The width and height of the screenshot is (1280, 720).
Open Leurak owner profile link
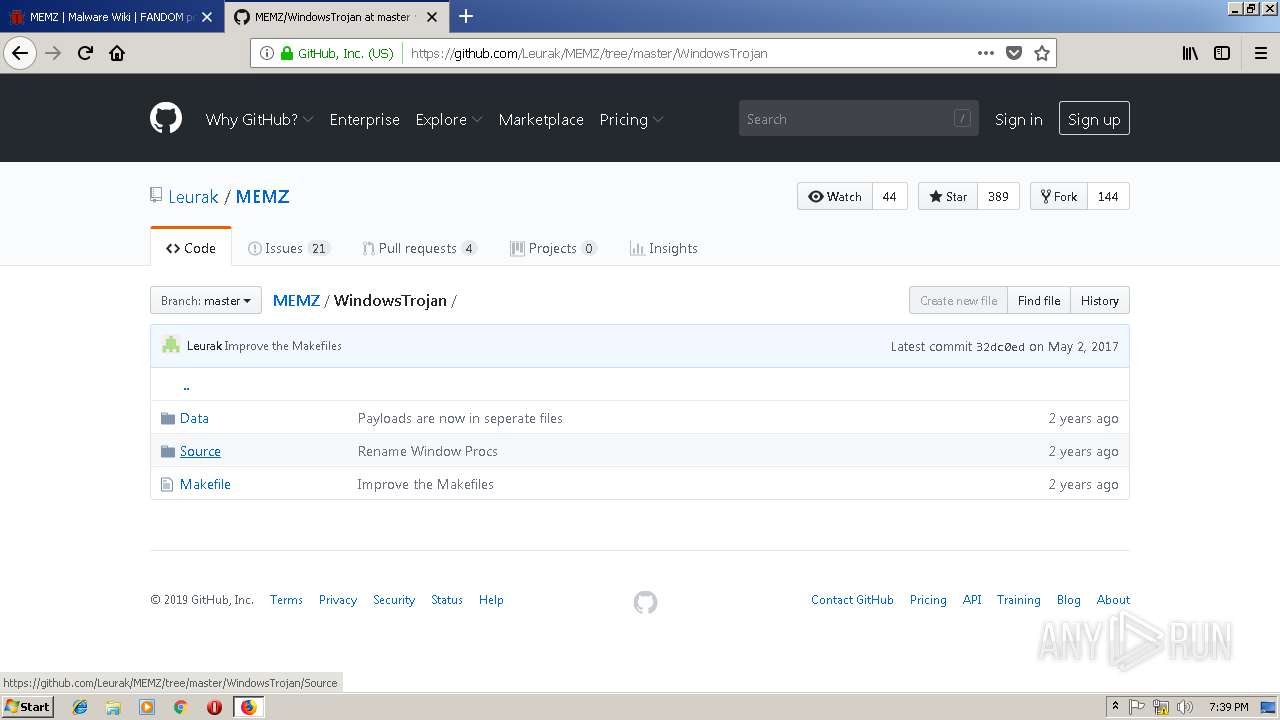pos(193,196)
